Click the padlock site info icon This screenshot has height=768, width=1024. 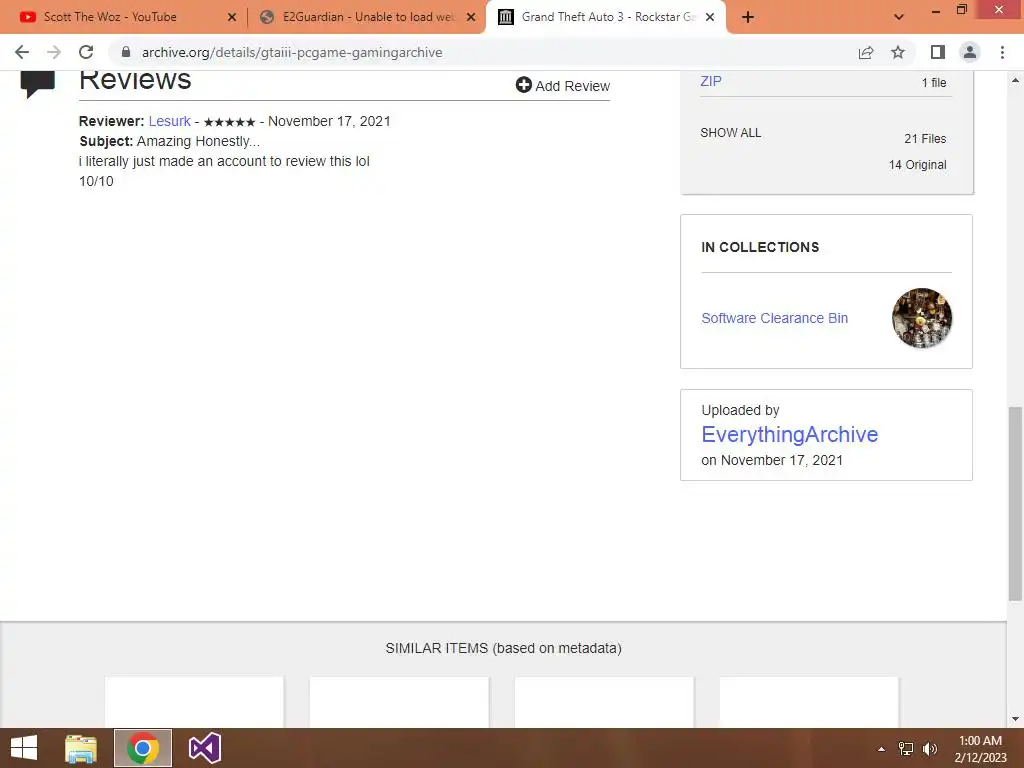pyautogui.click(x=126, y=52)
